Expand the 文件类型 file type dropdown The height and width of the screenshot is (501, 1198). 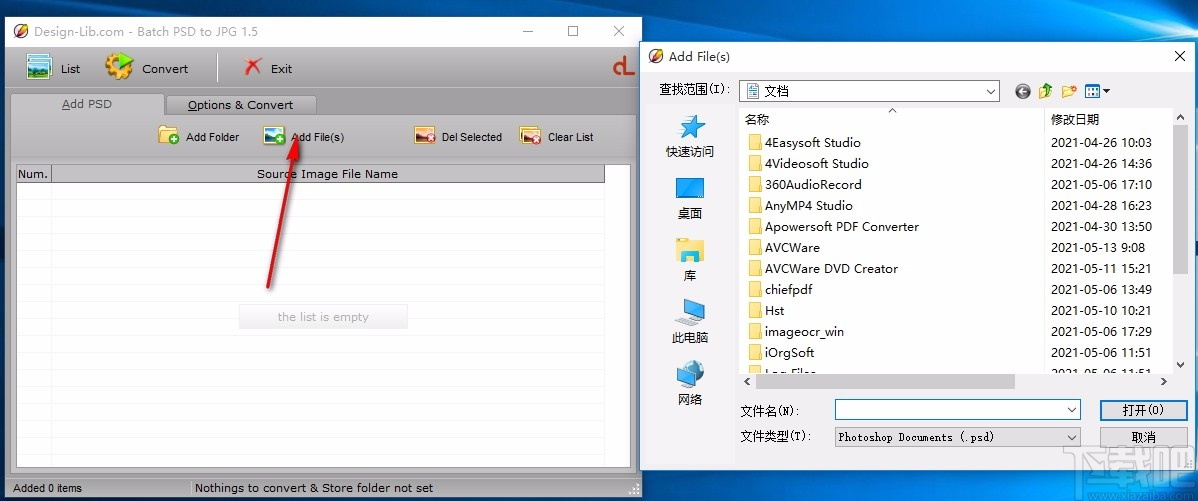pyautogui.click(x=1072, y=437)
